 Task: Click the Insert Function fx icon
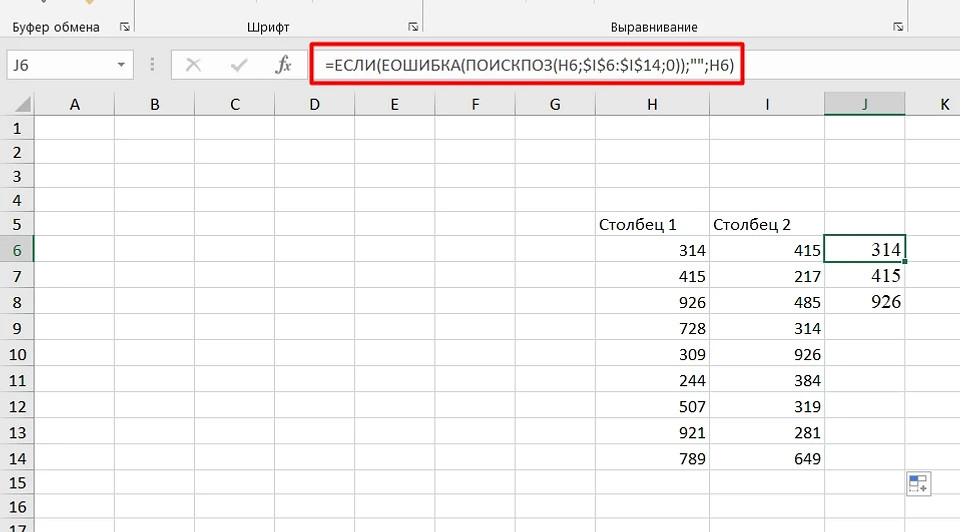(284, 65)
